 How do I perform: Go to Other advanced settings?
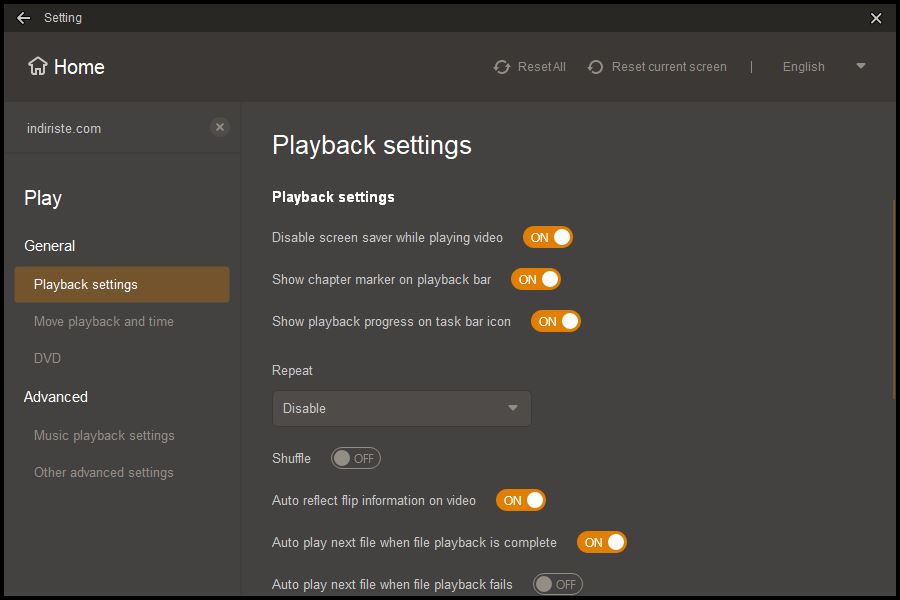coord(104,472)
